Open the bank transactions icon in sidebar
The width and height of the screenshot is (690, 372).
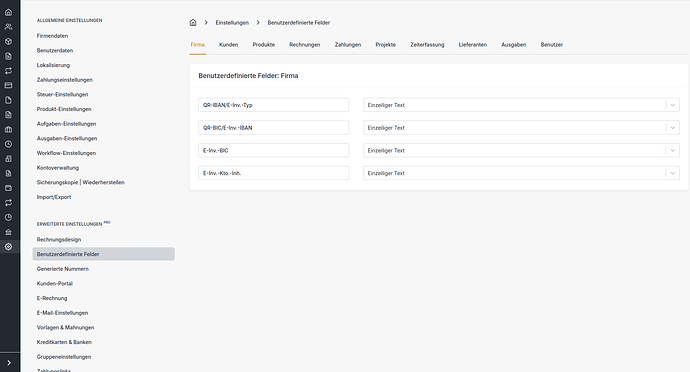pos(8,232)
